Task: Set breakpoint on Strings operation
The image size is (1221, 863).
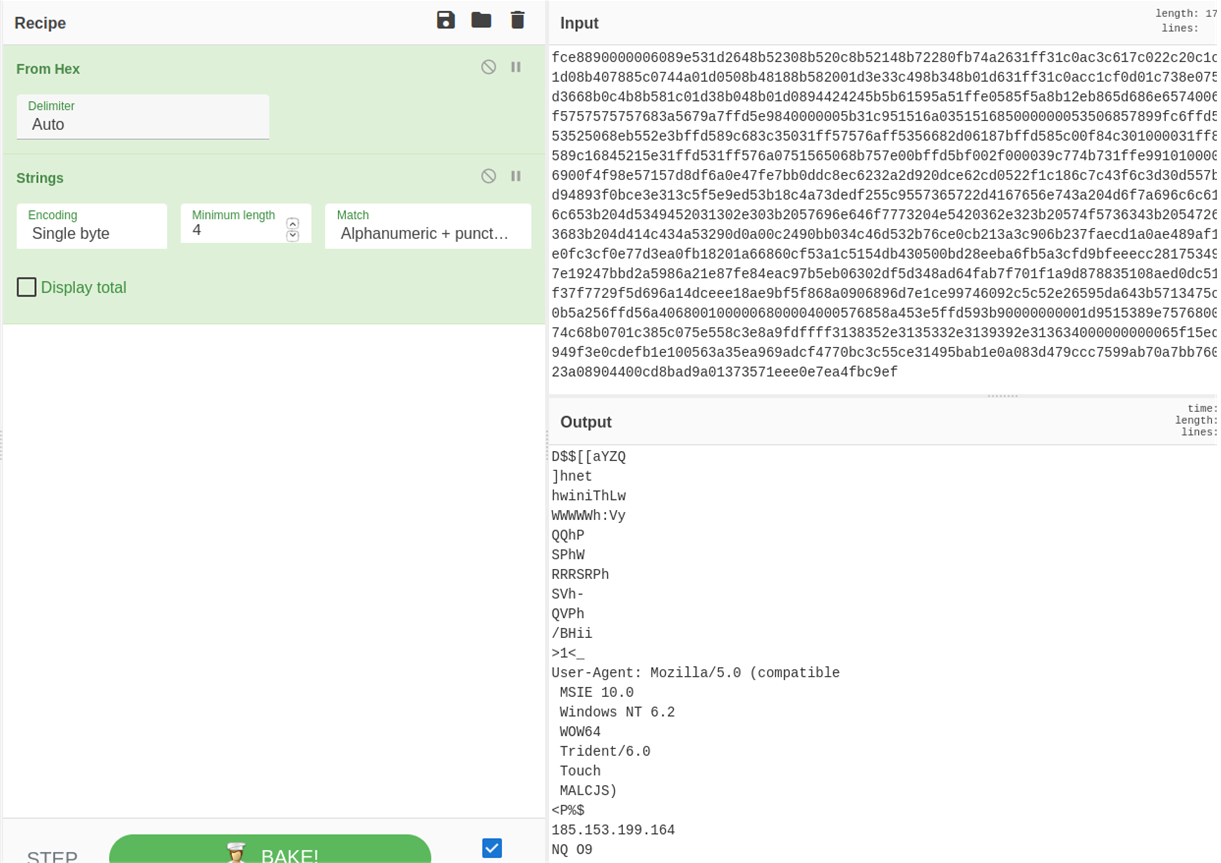Action: click(x=516, y=176)
